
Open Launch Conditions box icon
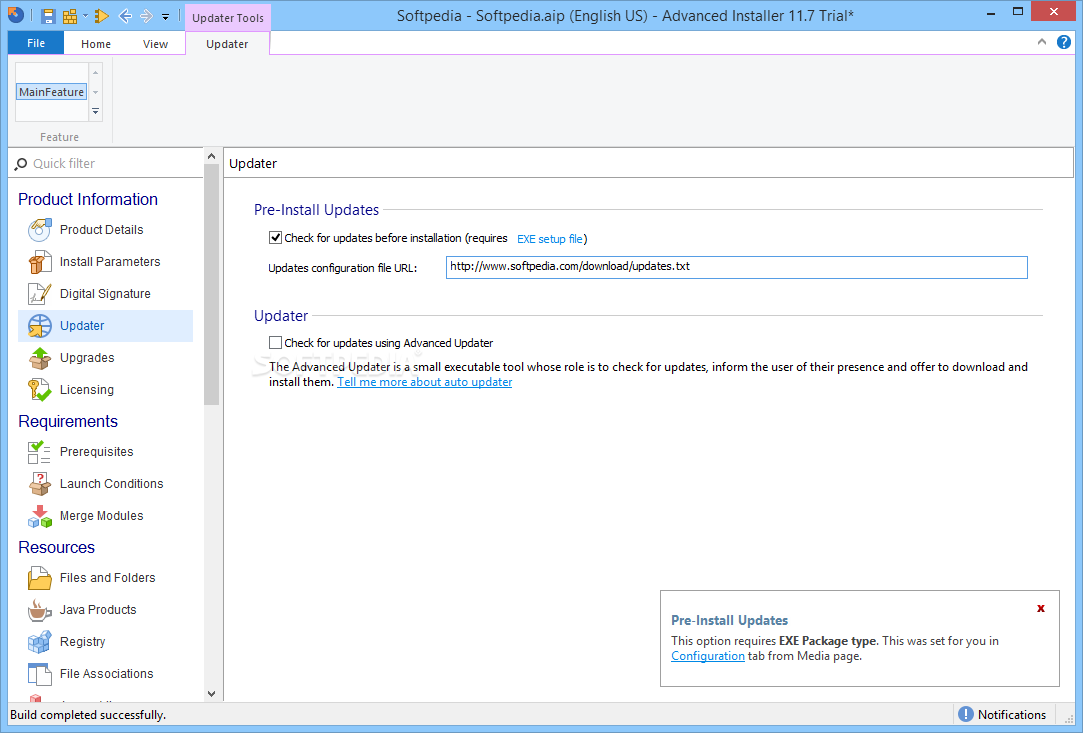(39, 484)
